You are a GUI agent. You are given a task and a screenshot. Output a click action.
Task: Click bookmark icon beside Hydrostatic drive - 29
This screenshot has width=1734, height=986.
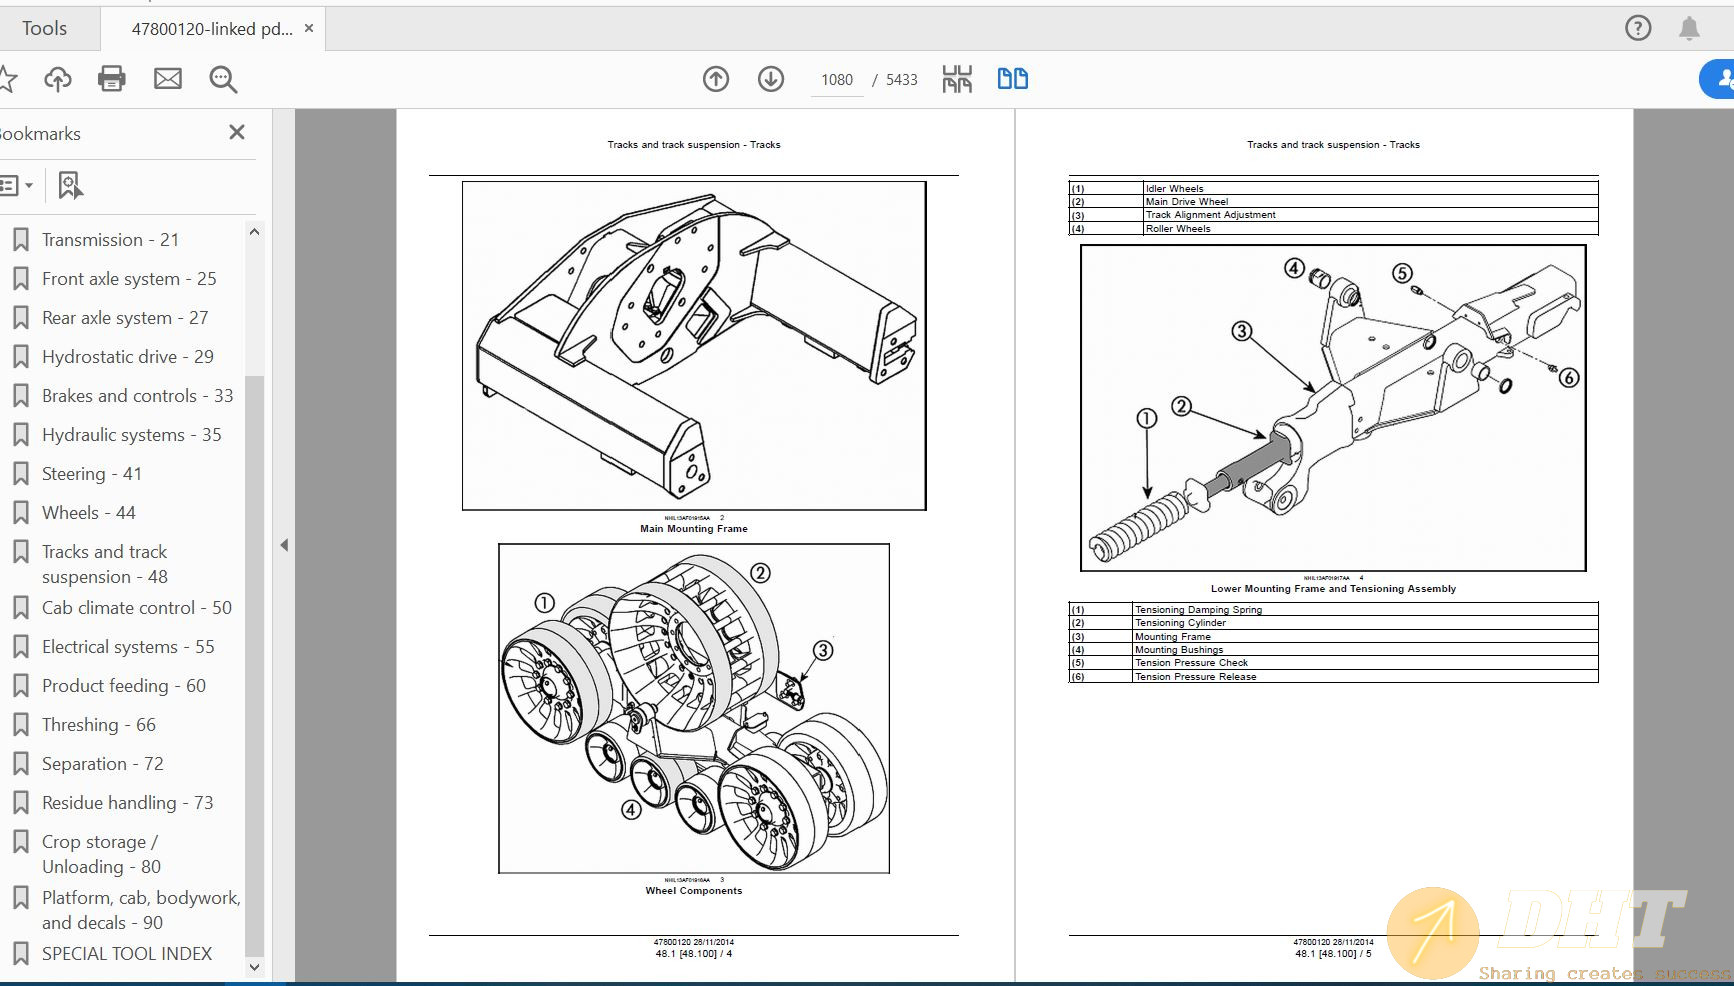(x=20, y=357)
